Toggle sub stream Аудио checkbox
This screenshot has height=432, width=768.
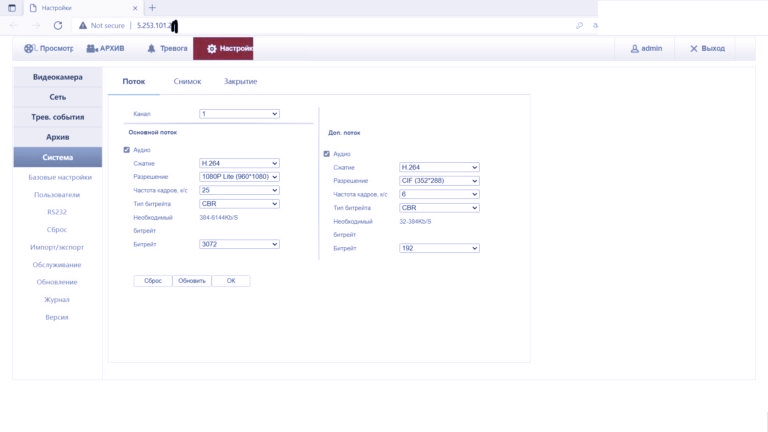tap(326, 154)
